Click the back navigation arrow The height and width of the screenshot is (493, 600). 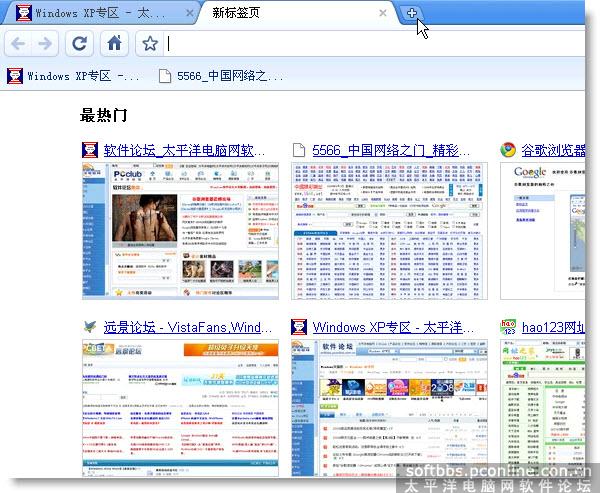click(x=18, y=43)
